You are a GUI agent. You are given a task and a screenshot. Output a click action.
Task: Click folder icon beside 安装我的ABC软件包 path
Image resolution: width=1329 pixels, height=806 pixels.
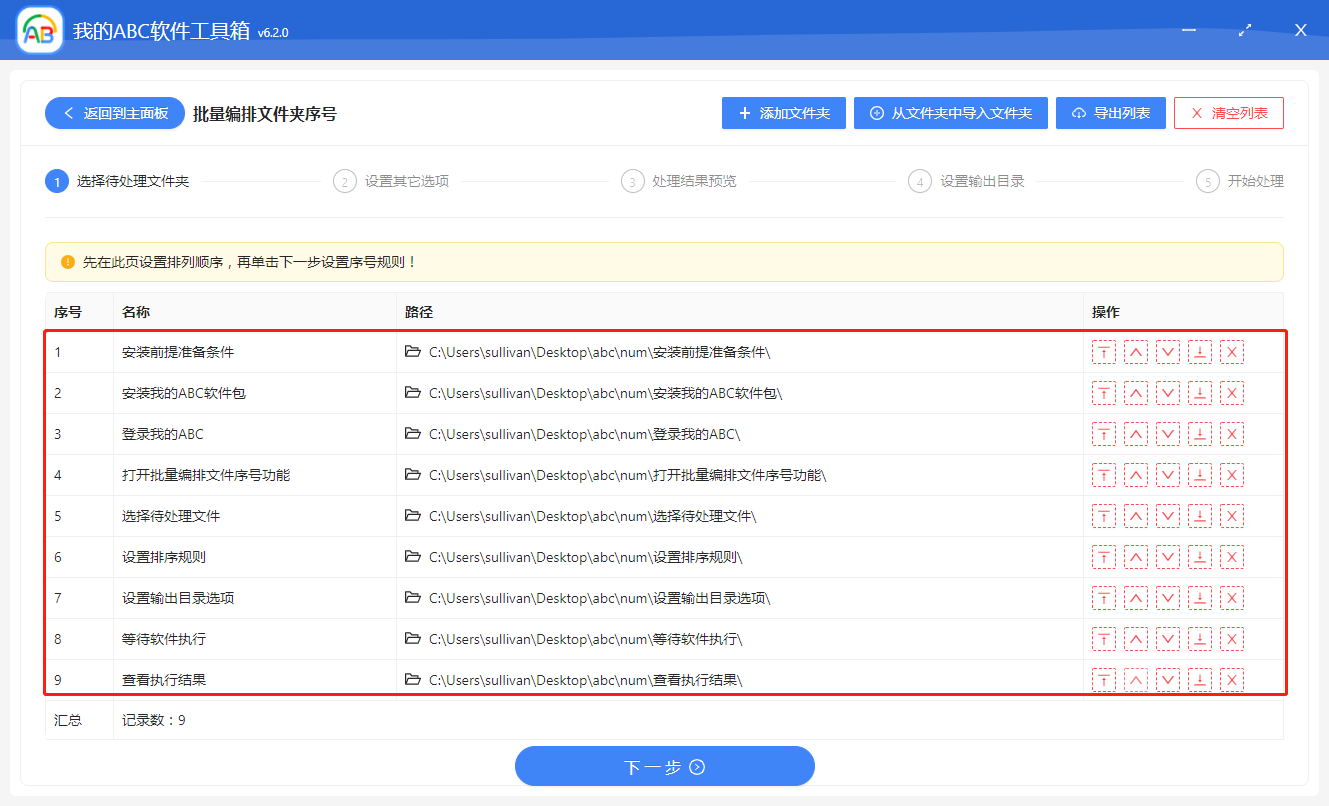413,393
